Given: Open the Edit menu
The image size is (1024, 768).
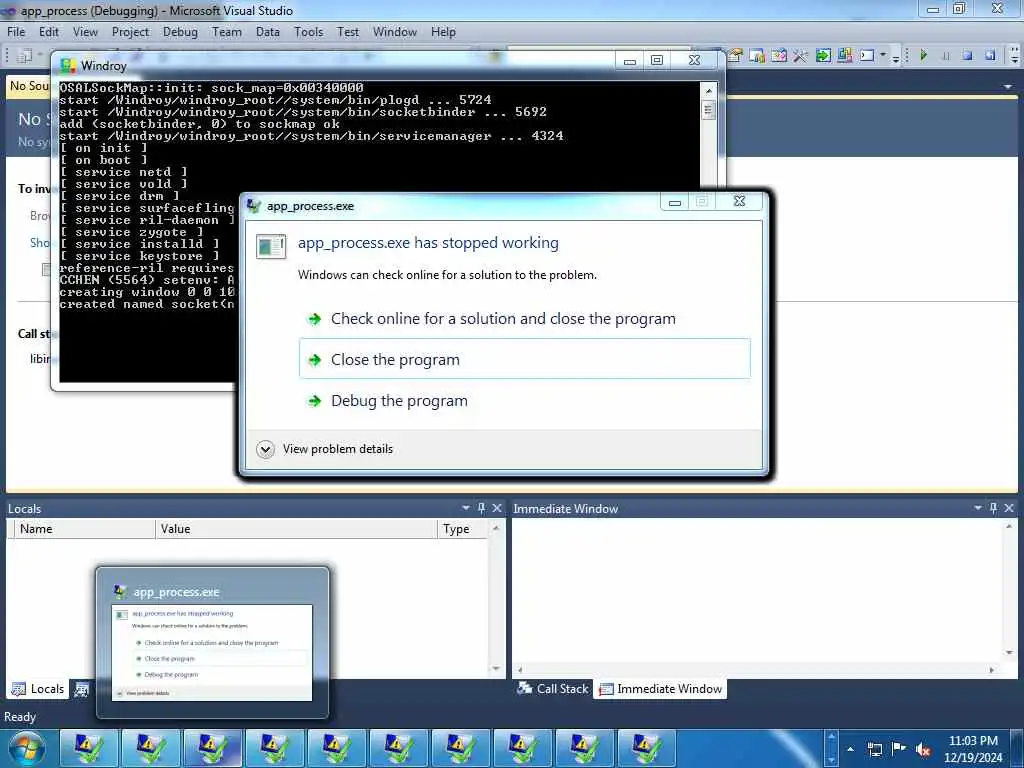Looking at the screenshot, I should tap(49, 32).
